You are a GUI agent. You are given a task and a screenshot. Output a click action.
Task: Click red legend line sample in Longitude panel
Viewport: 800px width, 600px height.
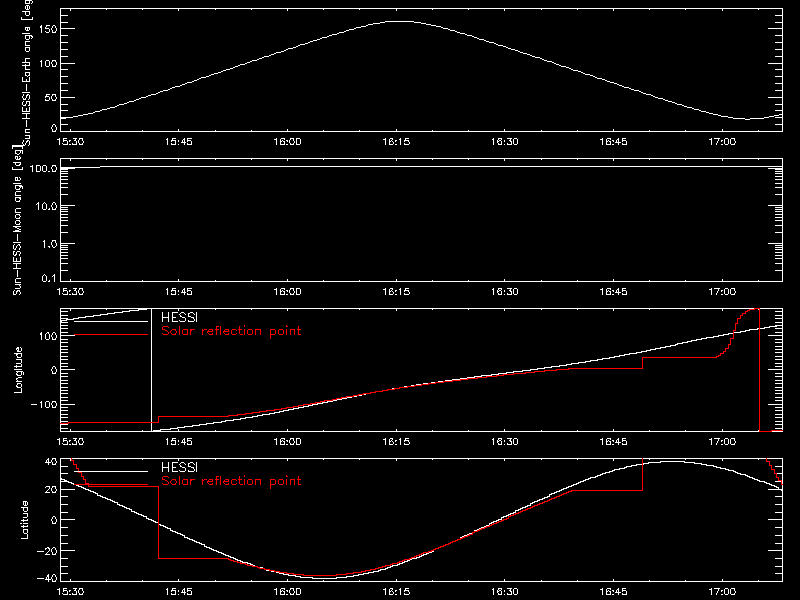pos(111,335)
